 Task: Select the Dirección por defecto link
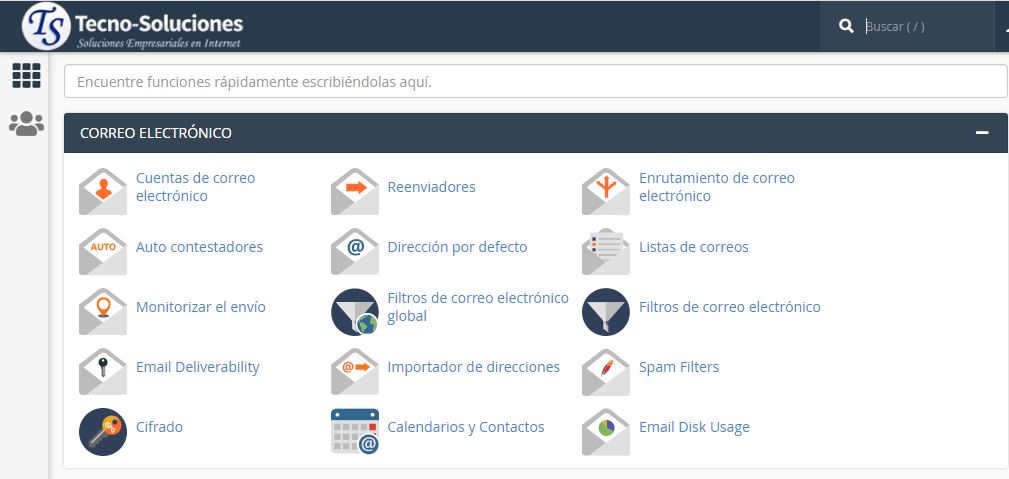(x=458, y=247)
